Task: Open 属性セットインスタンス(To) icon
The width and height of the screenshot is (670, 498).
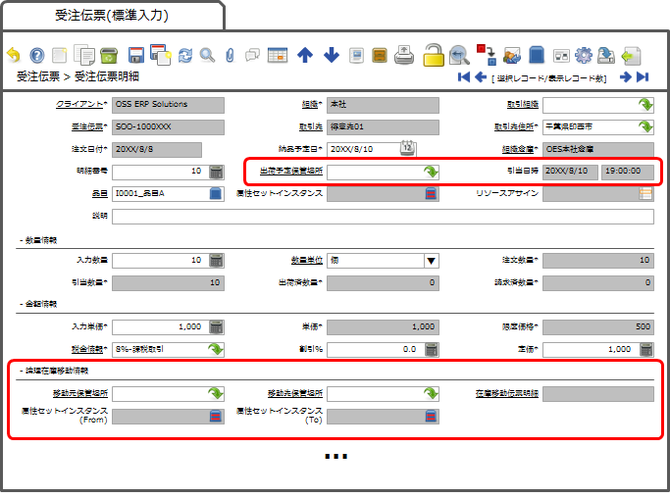Action: pos(431,416)
